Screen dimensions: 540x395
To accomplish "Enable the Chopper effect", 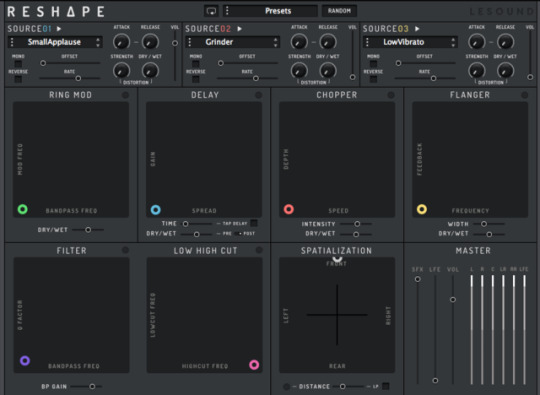I will (x=391, y=95).
